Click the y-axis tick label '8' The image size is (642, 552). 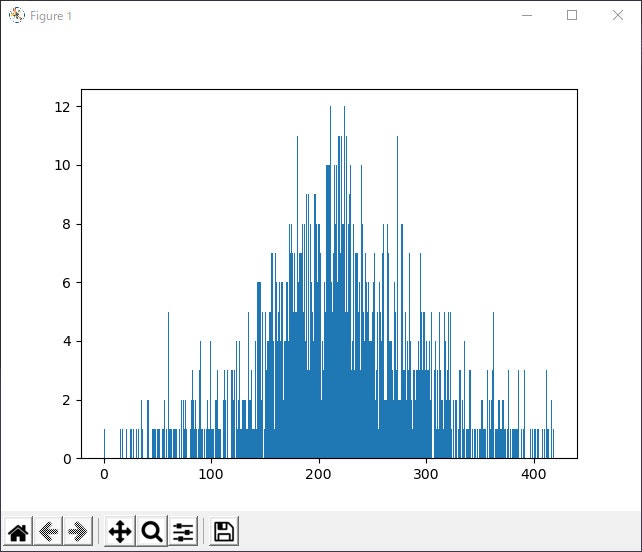click(x=66, y=224)
